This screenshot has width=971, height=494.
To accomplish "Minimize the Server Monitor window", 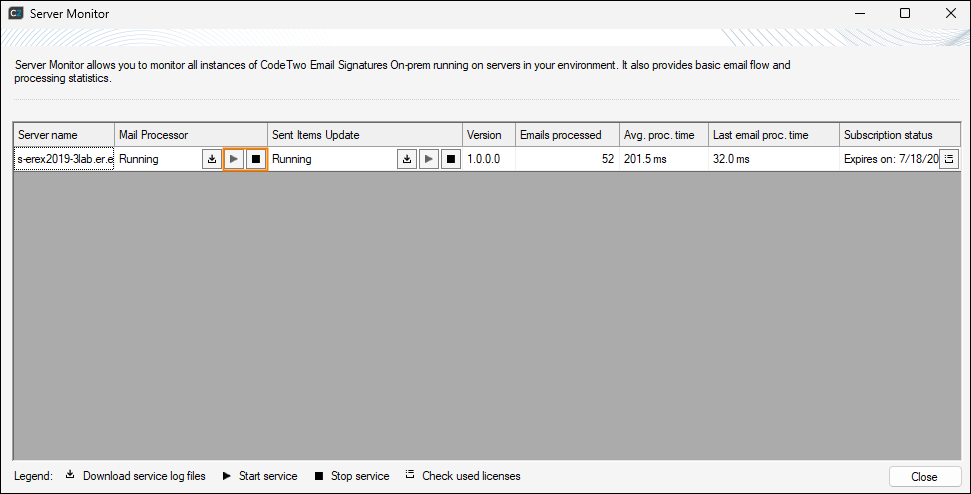I will click(x=860, y=13).
